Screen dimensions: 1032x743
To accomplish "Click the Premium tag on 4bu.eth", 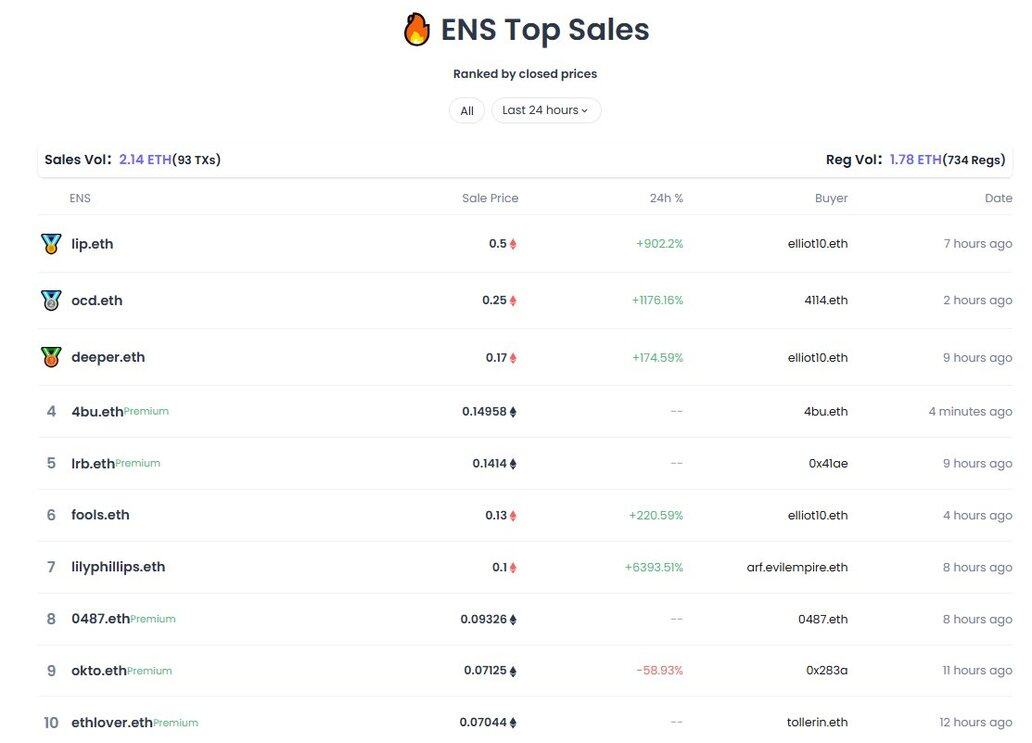I will 146,411.
